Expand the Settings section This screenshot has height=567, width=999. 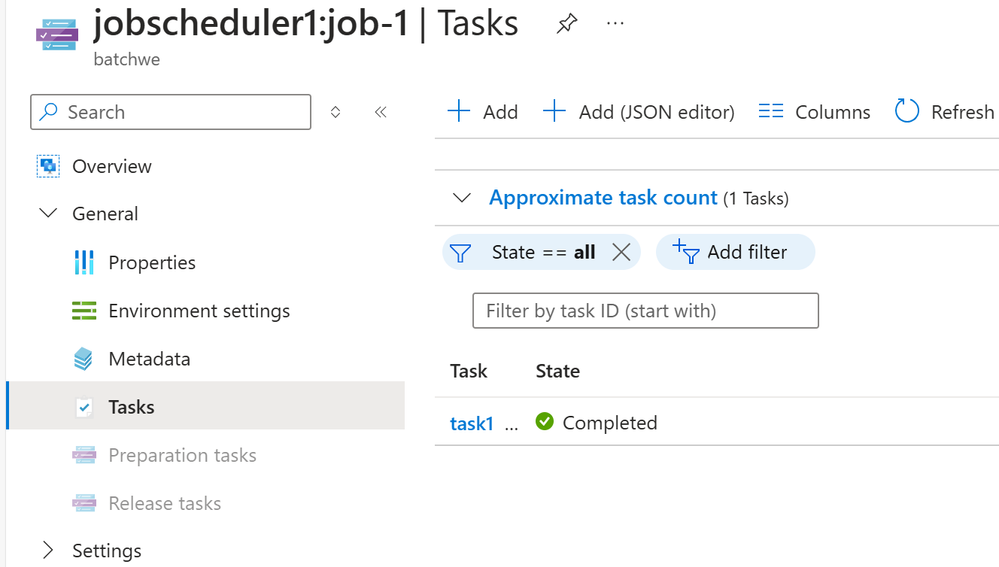[48, 550]
